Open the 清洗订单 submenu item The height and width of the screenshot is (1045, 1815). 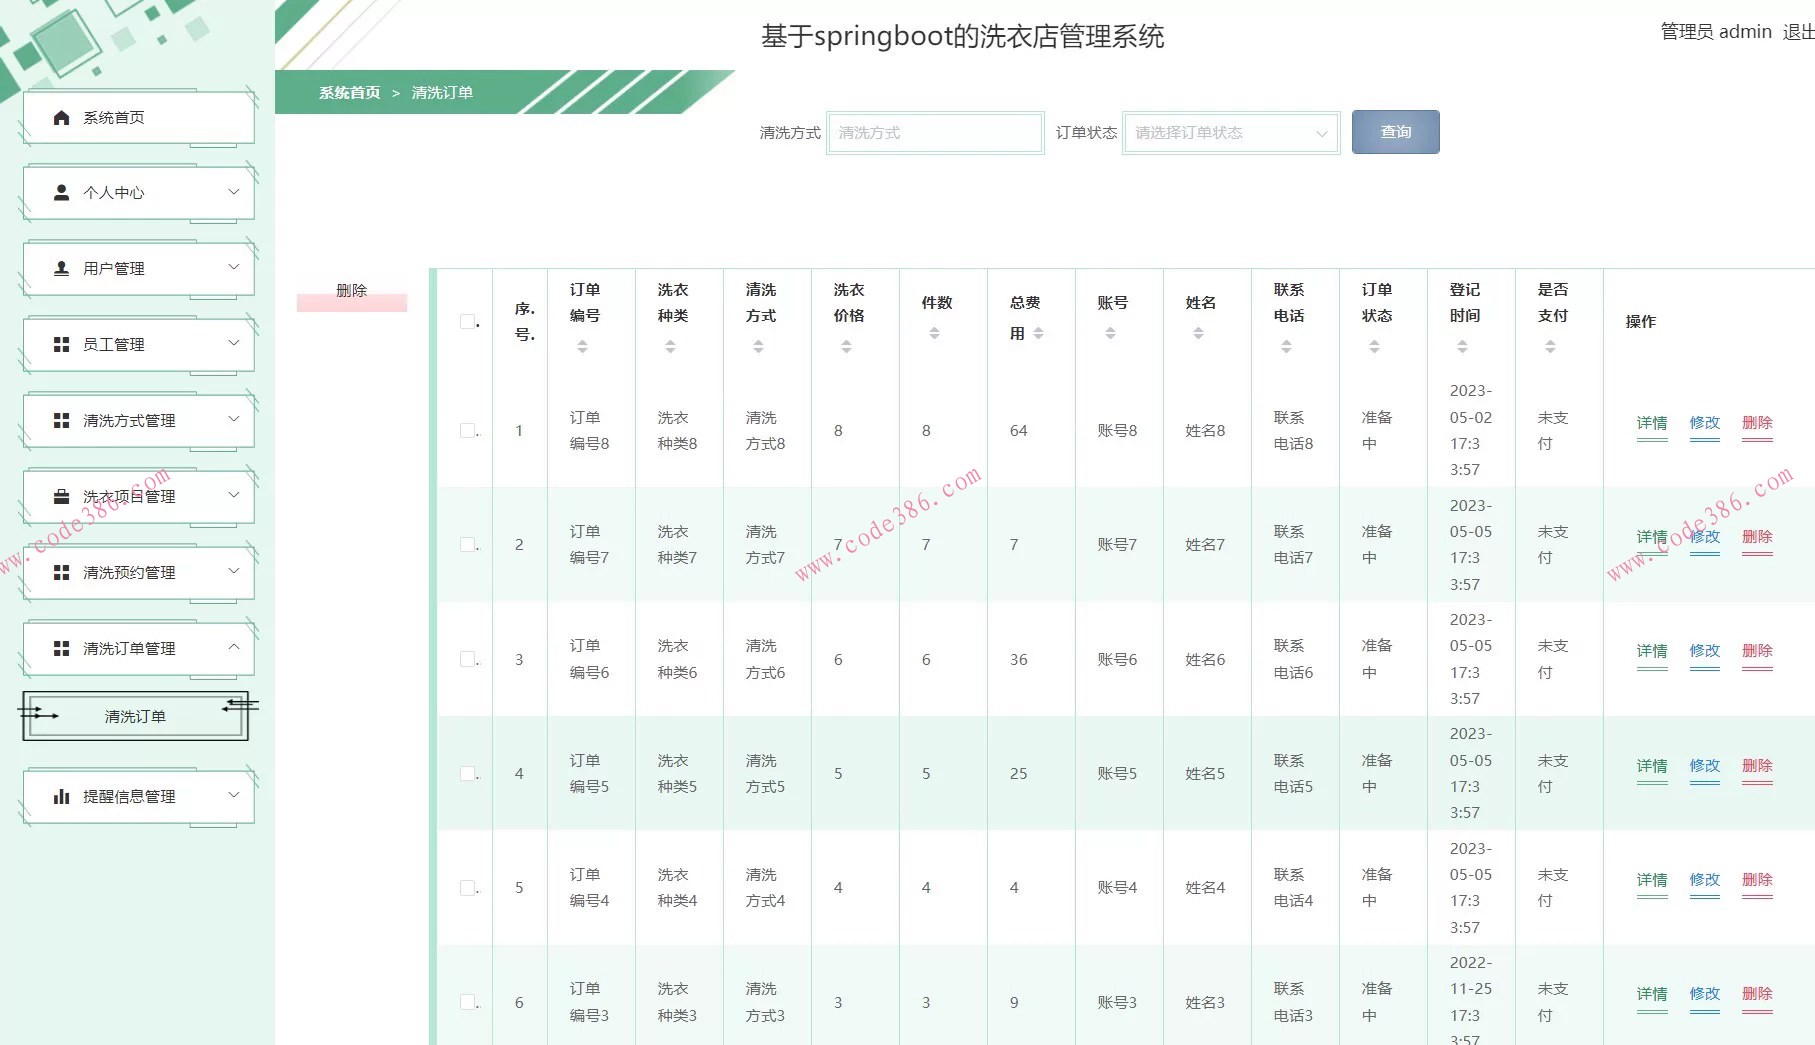[x=133, y=715]
